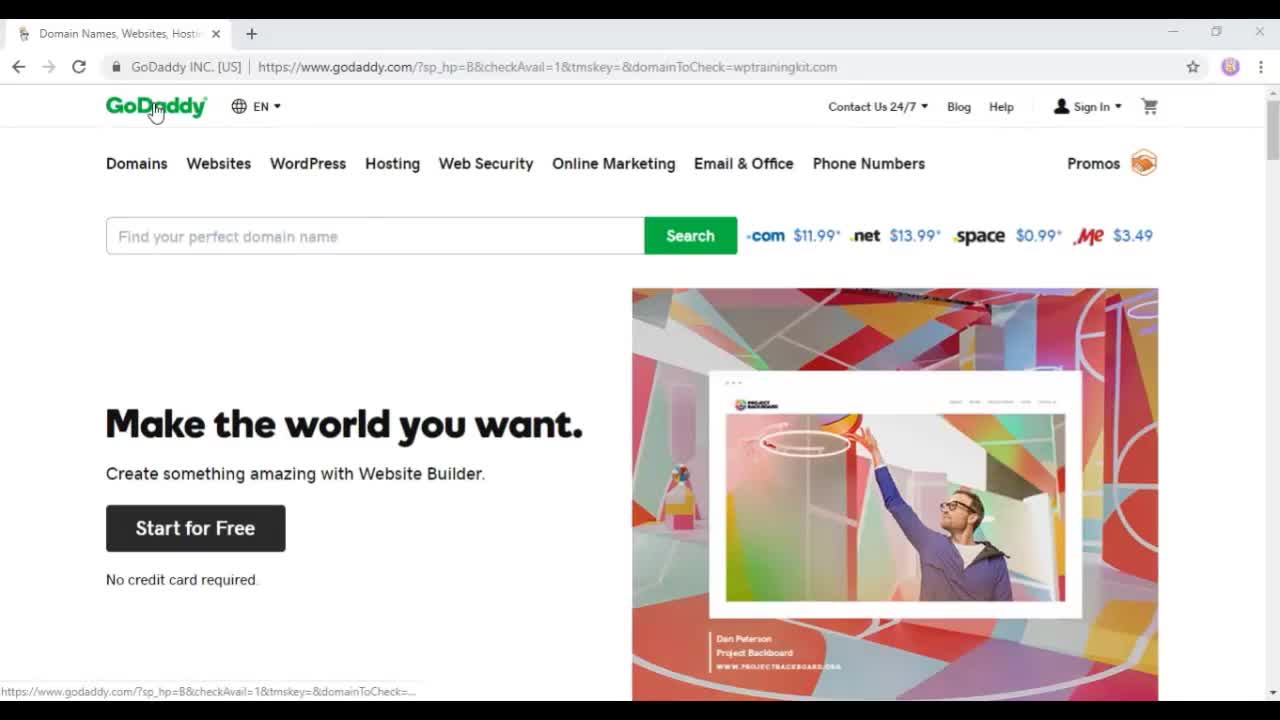The image size is (1280, 720).
Task: Click the GoDaddy logo
Action: coord(156,106)
